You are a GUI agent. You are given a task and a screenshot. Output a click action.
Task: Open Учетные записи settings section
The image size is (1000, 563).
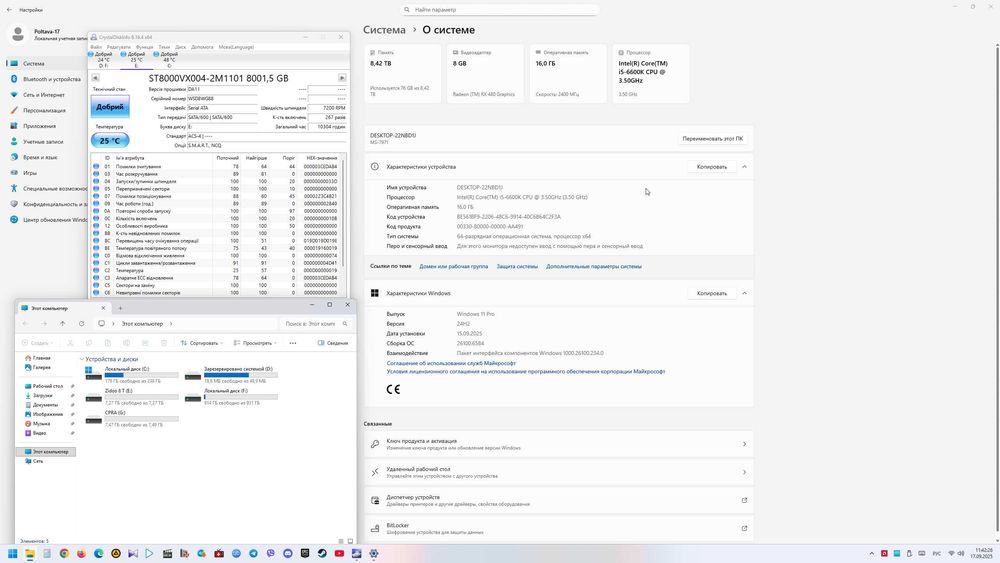point(37,142)
